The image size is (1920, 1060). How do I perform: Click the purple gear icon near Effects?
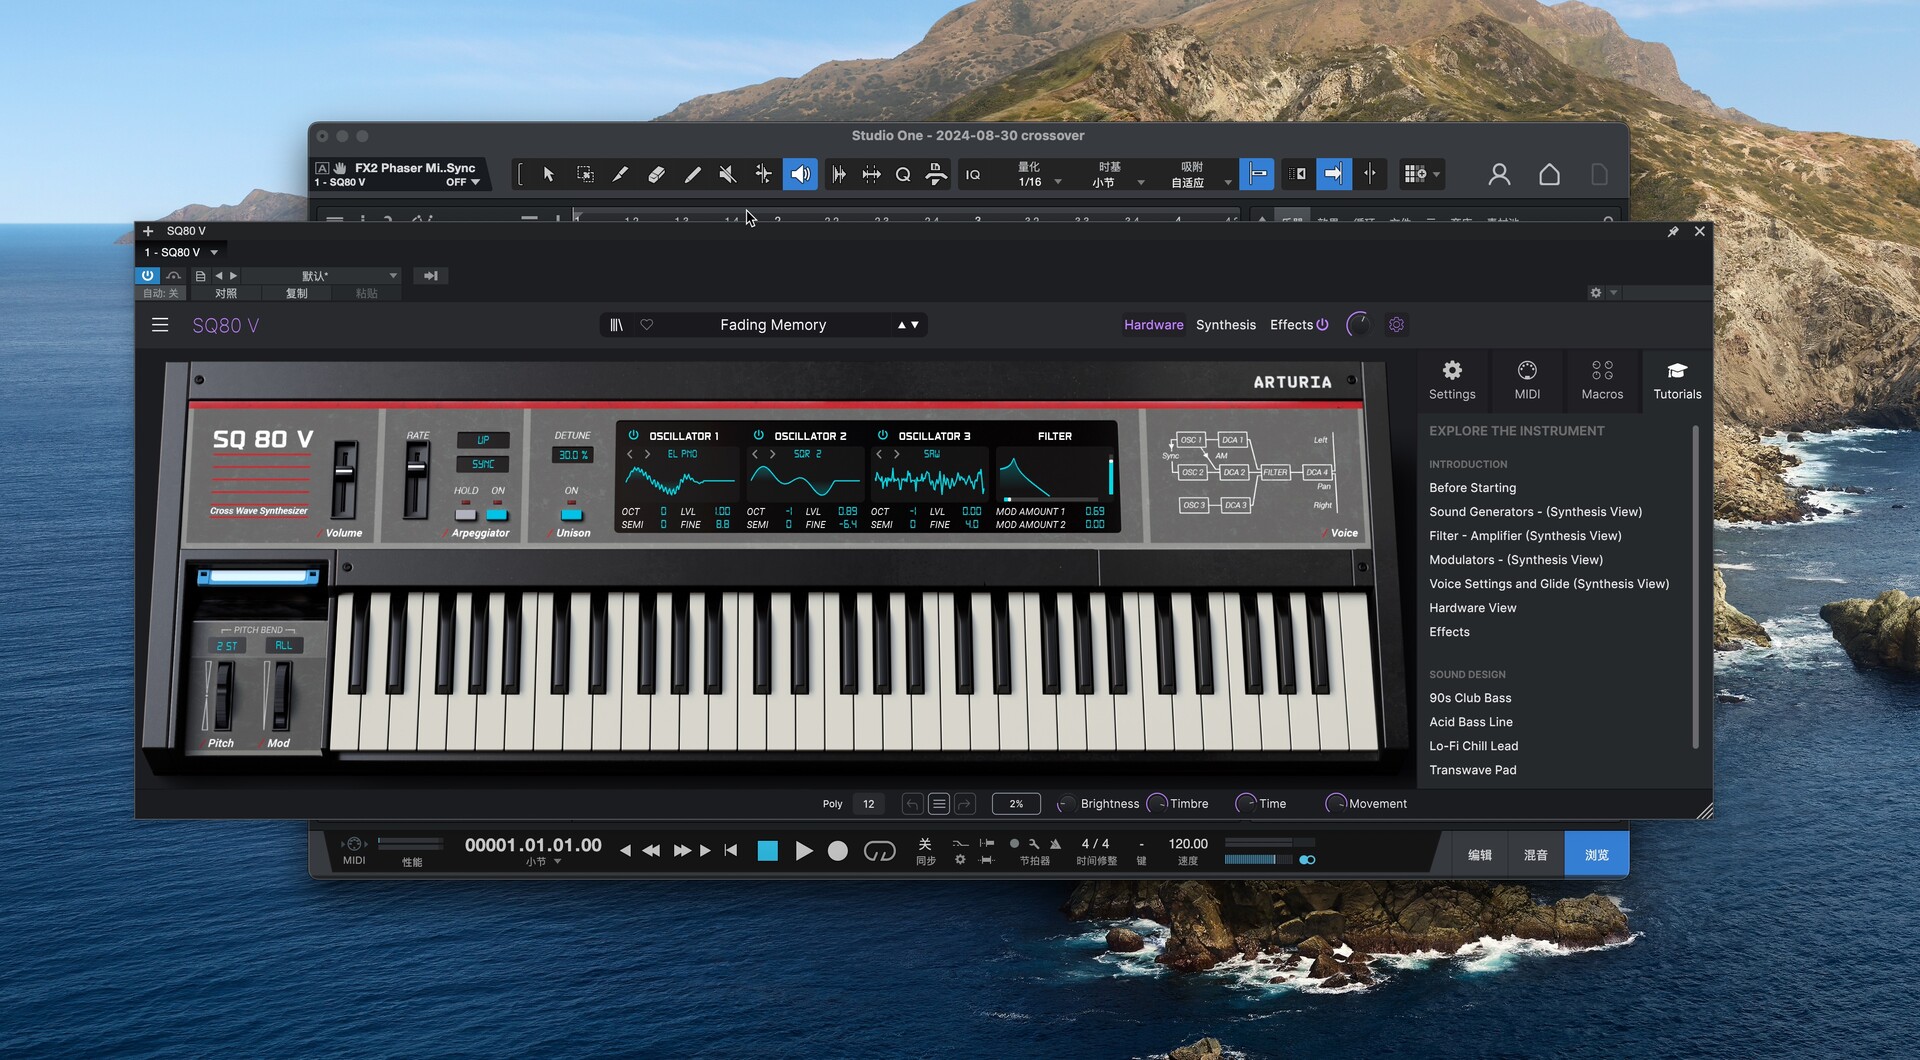1397,325
